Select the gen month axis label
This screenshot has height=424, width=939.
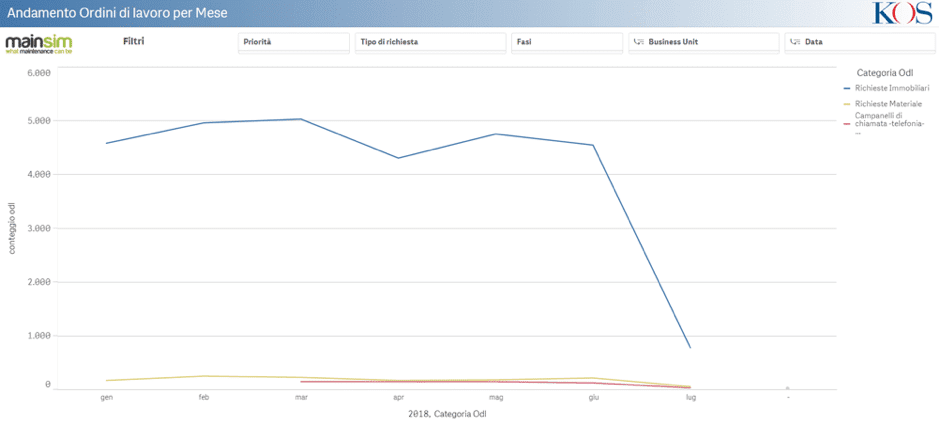pos(107,397)
